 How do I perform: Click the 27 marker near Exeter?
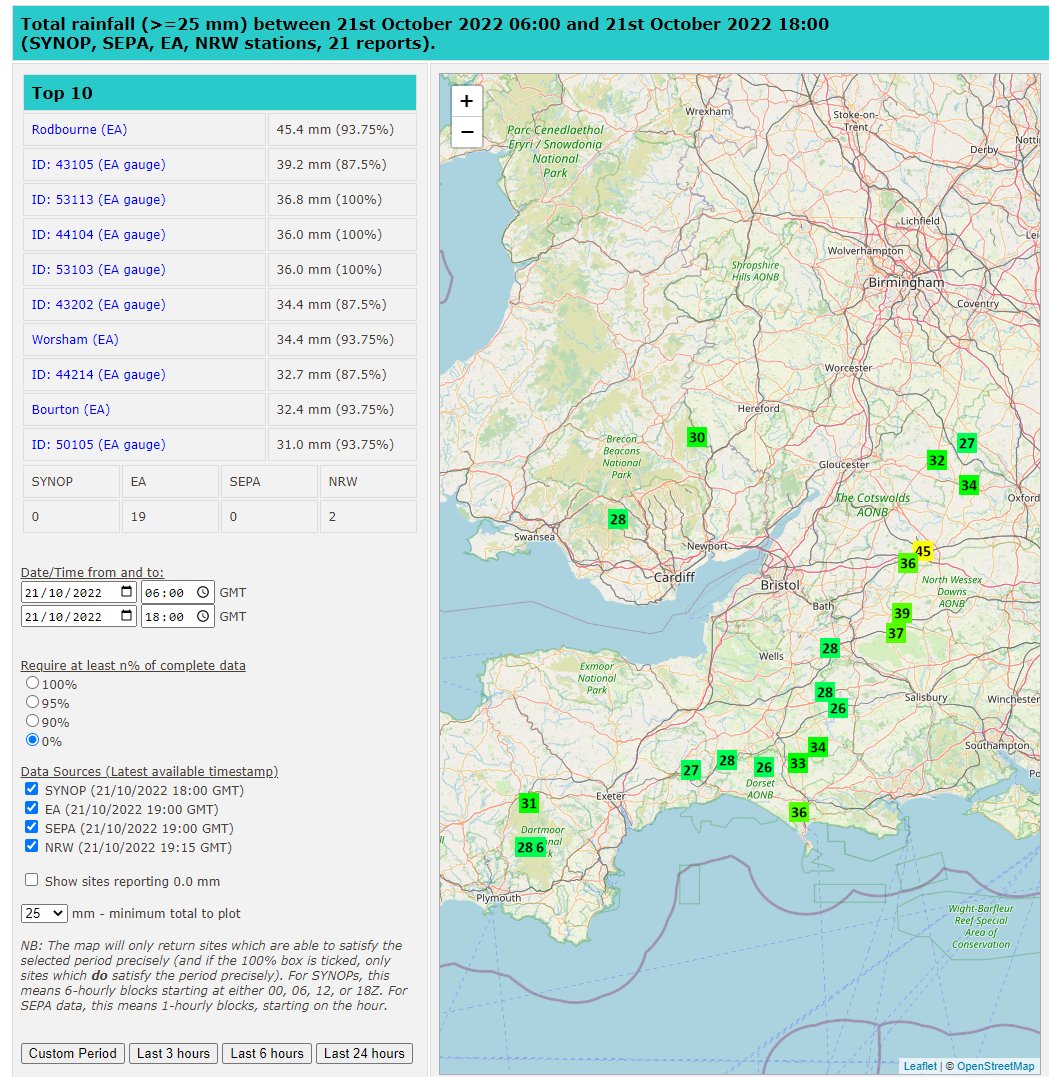point(691,771)
